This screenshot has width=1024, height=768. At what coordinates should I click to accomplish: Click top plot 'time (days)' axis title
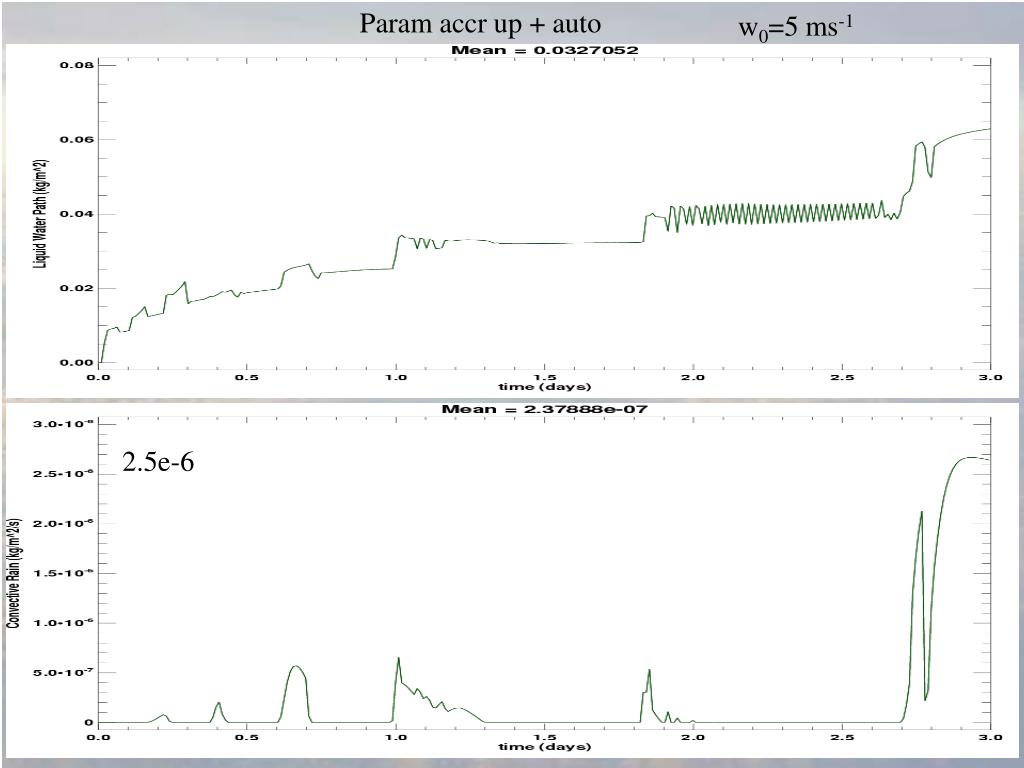point(545,387)
